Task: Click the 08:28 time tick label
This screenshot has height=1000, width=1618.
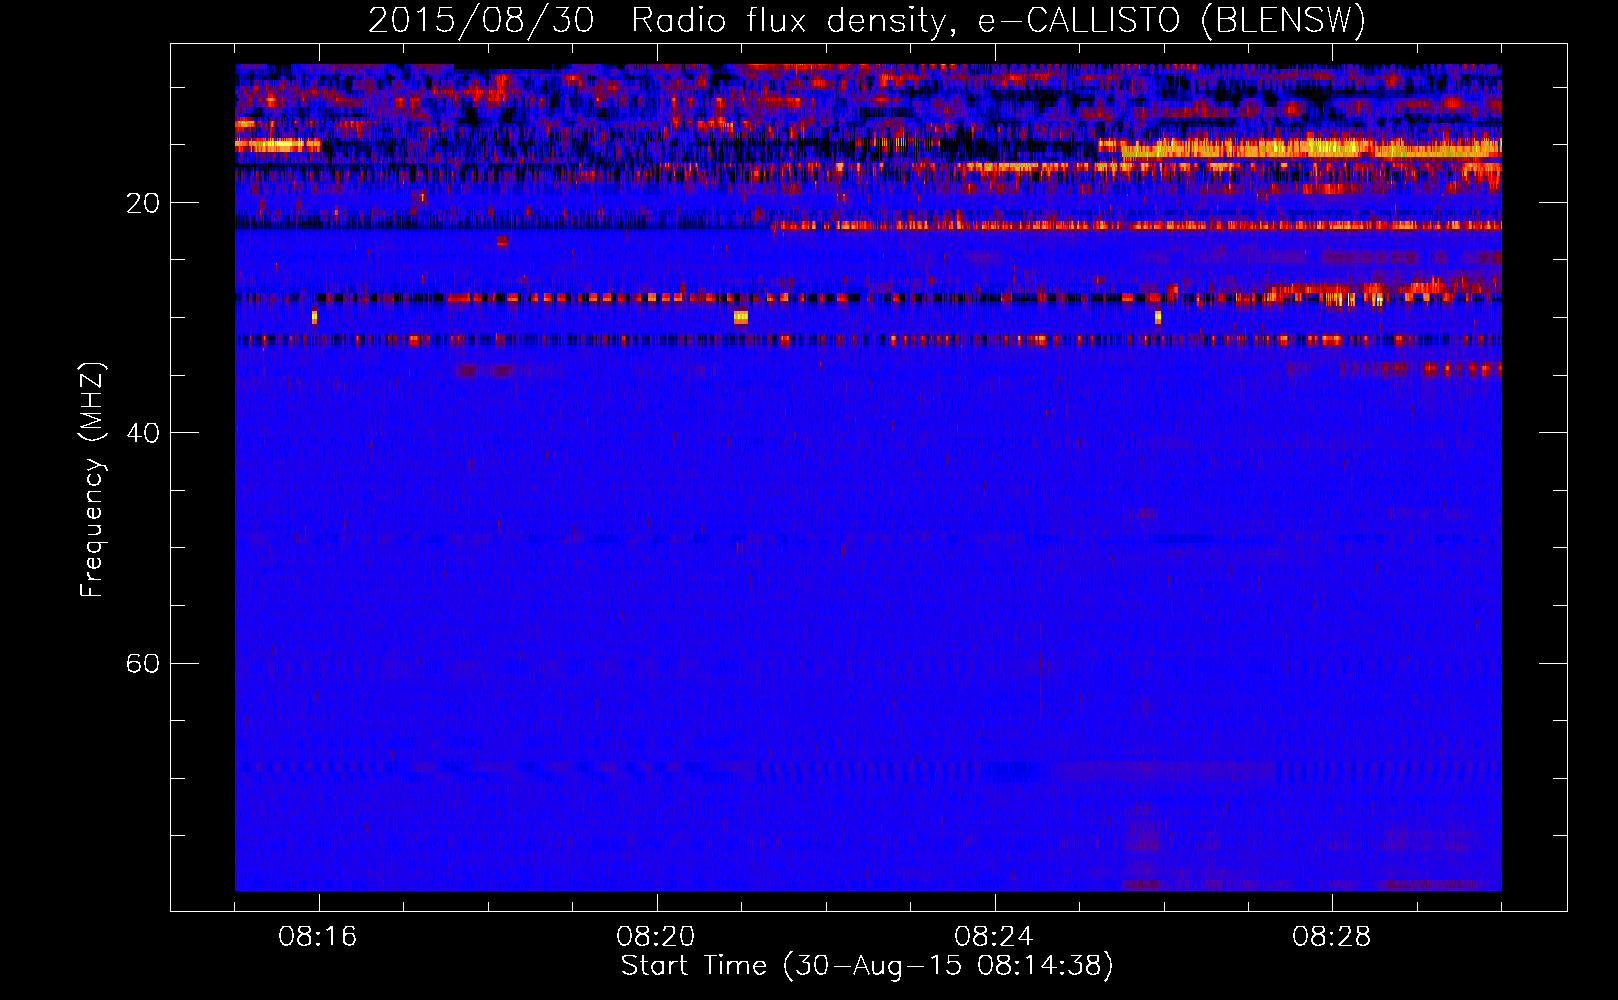Action: (1332, 937)
